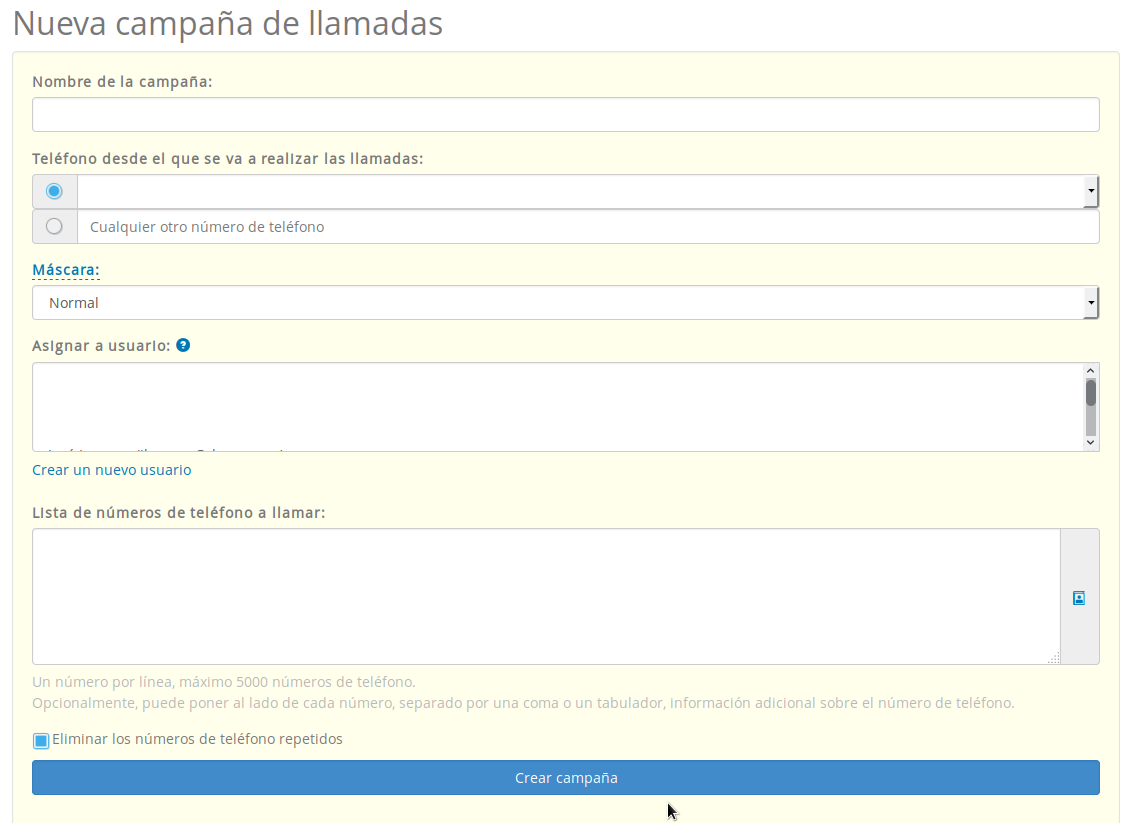The image size is (1123, 823).
Task: Select the first phone number radio button
Action: pos(53,191)
